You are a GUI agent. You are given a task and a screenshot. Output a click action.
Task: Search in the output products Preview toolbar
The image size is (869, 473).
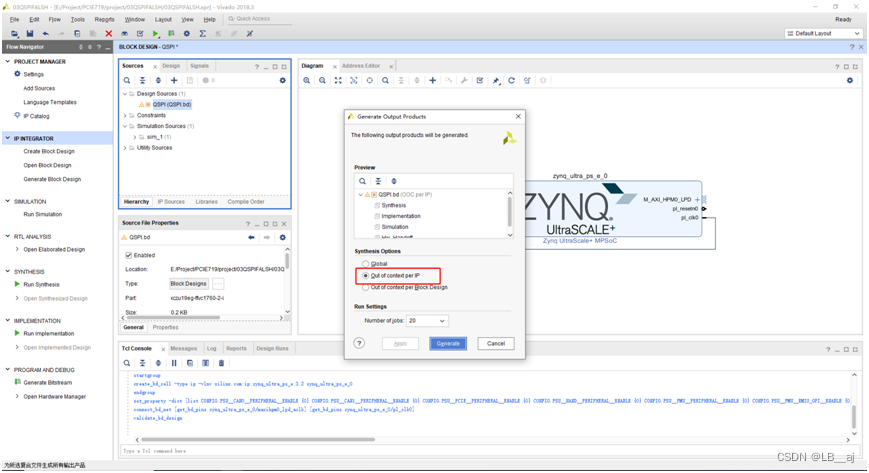coord(362,181)
